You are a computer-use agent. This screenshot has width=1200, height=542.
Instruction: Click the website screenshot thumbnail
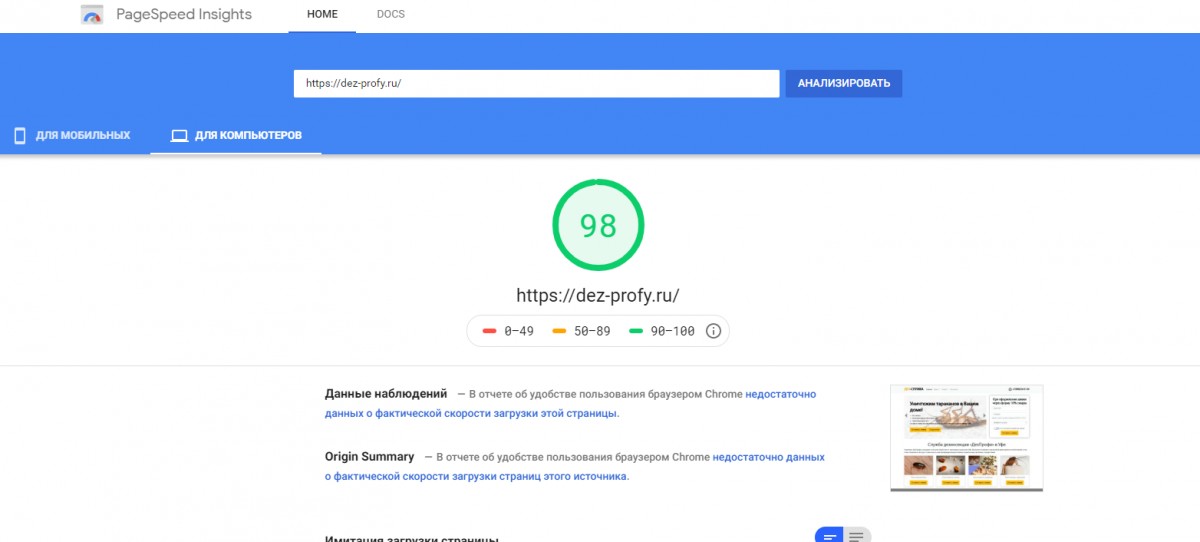click(x=966, y=438)
